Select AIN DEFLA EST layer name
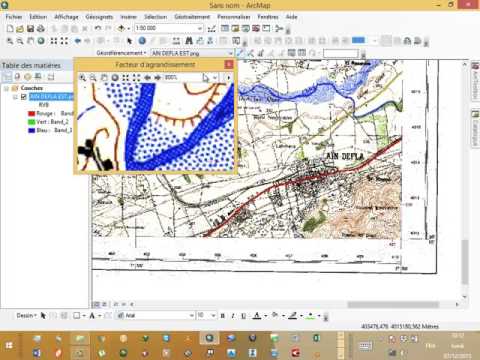 pyautogui.click(x=51, y=97)
